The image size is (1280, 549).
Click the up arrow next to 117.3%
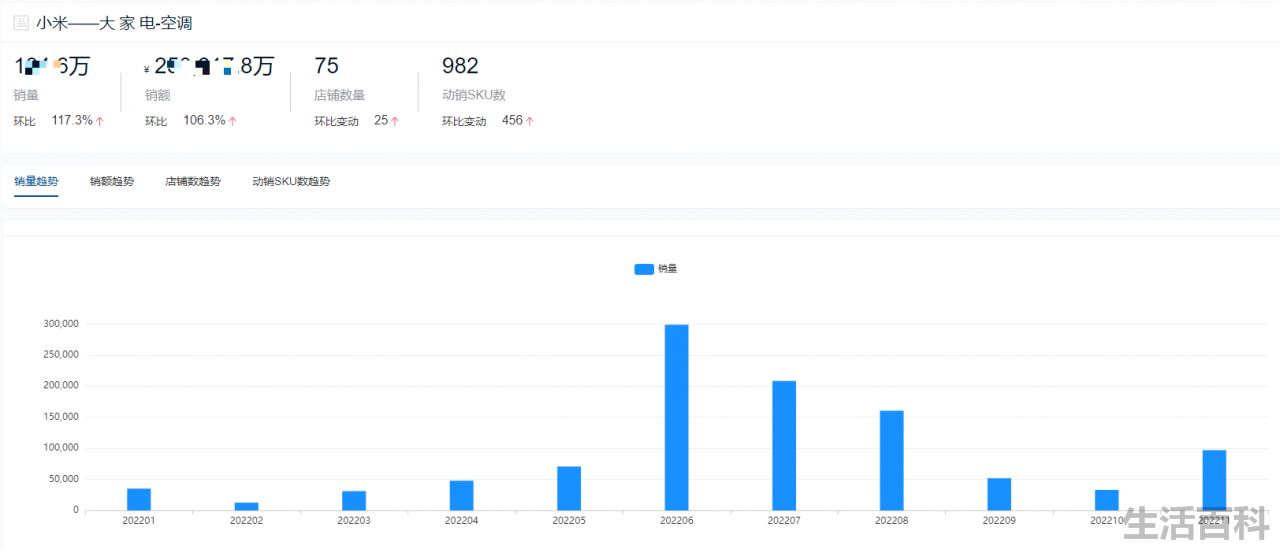click(x=100, y=121)
